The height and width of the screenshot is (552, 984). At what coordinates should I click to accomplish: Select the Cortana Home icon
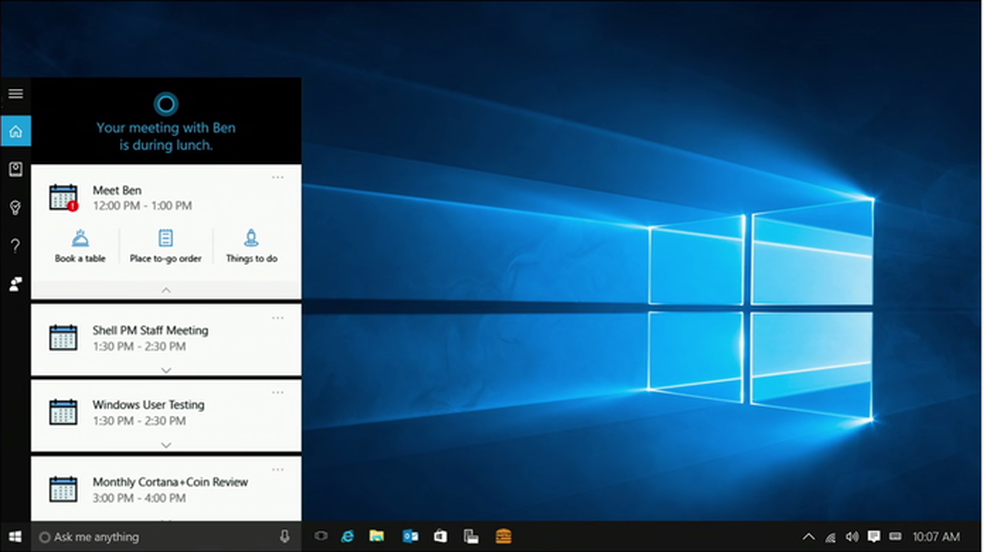[16, 131]
